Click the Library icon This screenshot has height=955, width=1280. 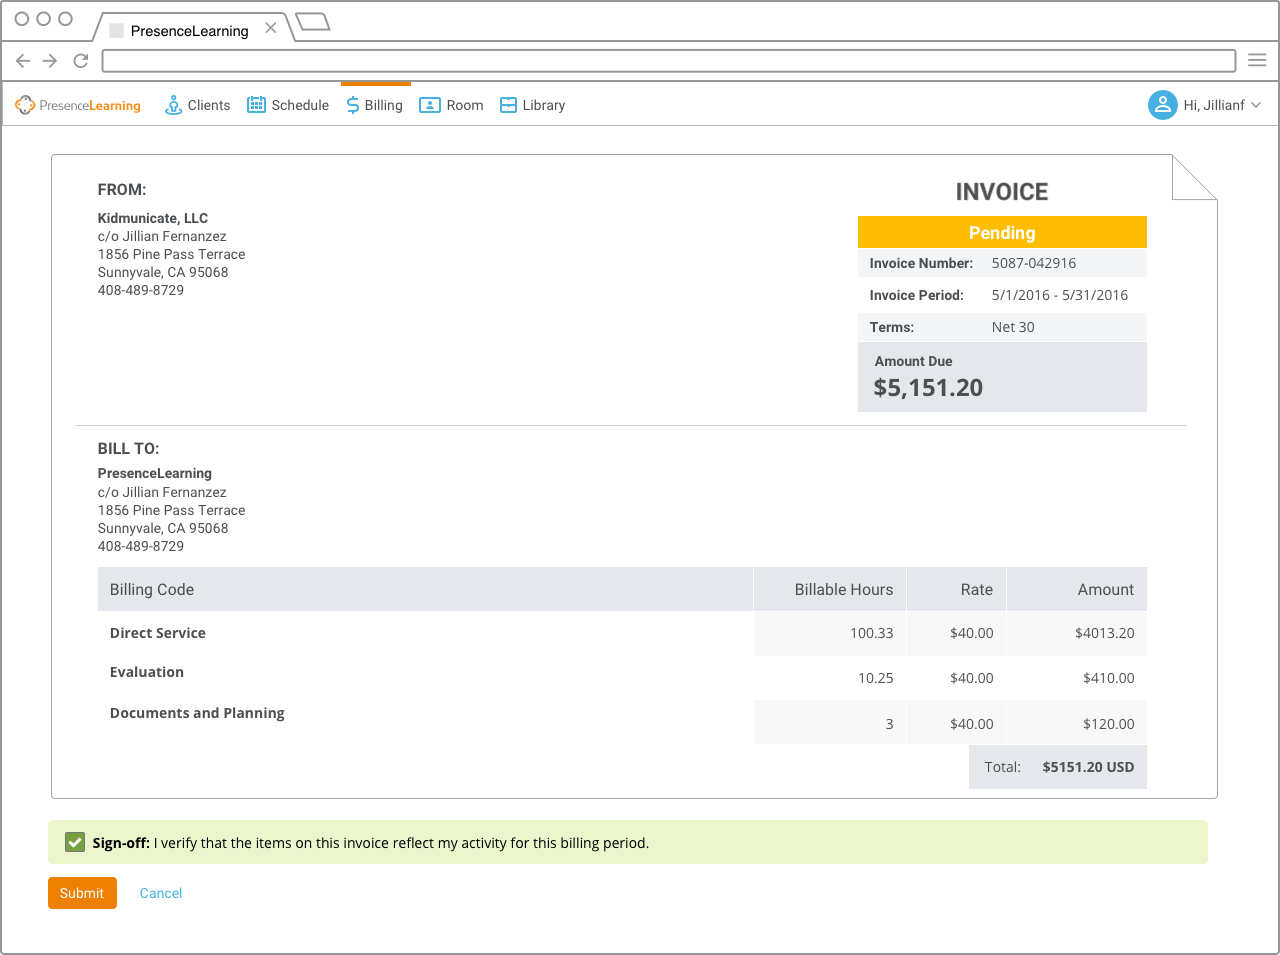tap(508, 105)
